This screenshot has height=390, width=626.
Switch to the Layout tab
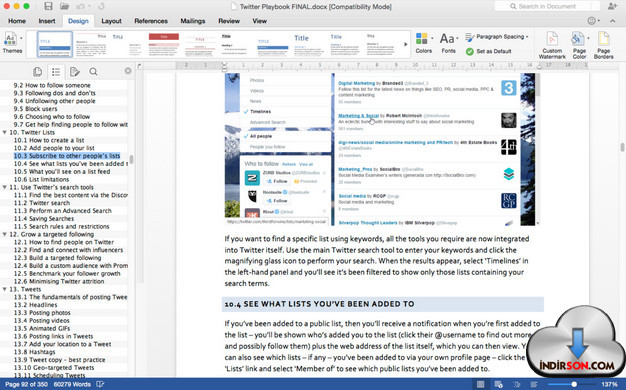tap(111, 21)
